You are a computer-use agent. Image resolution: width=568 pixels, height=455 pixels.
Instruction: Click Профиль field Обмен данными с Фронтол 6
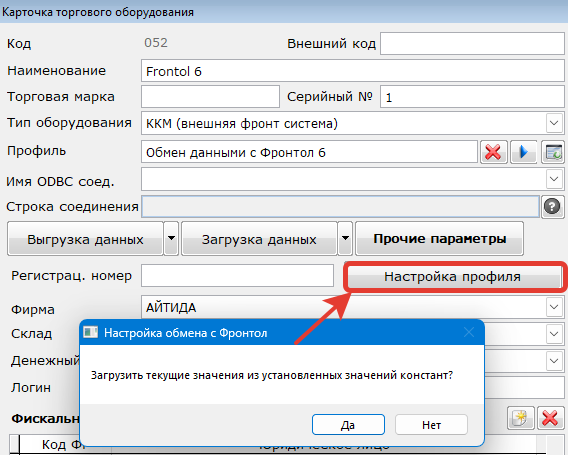coord(309,152)
